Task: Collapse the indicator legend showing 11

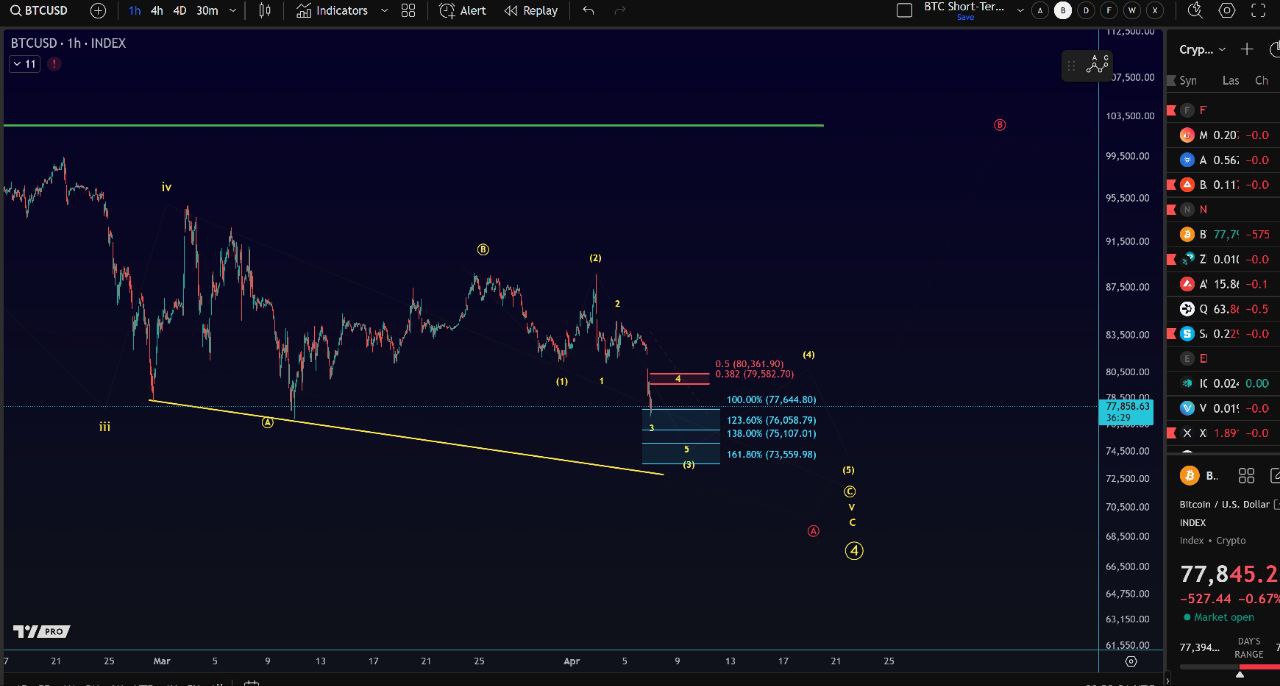Action: [x=24, y=64]
